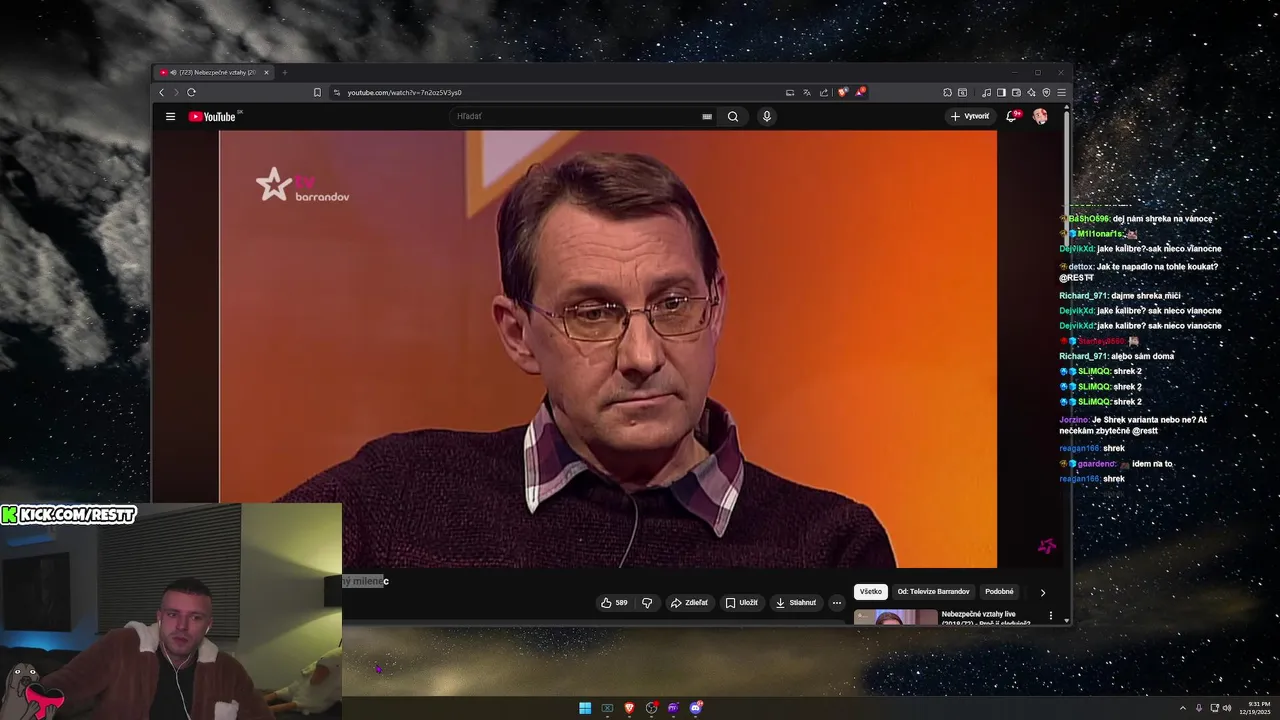Viewport: 1280px width, 720px height.
Task: Click the youtube.com address bar URL
Action: pyautogui.click(x=405, y=92)
